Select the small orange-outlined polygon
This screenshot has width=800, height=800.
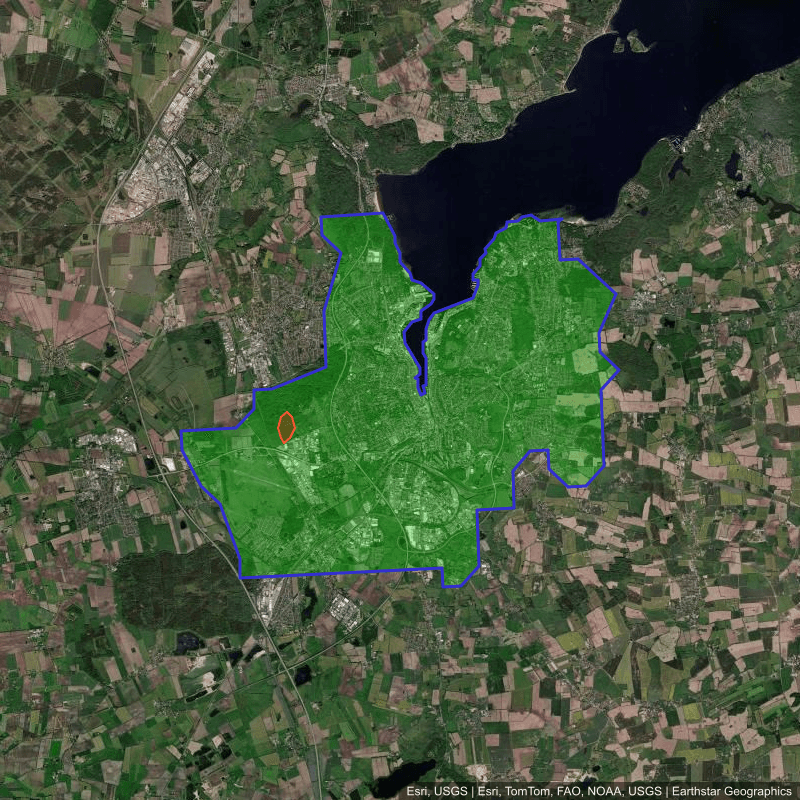pyautogui.click(x=286, y=427)
